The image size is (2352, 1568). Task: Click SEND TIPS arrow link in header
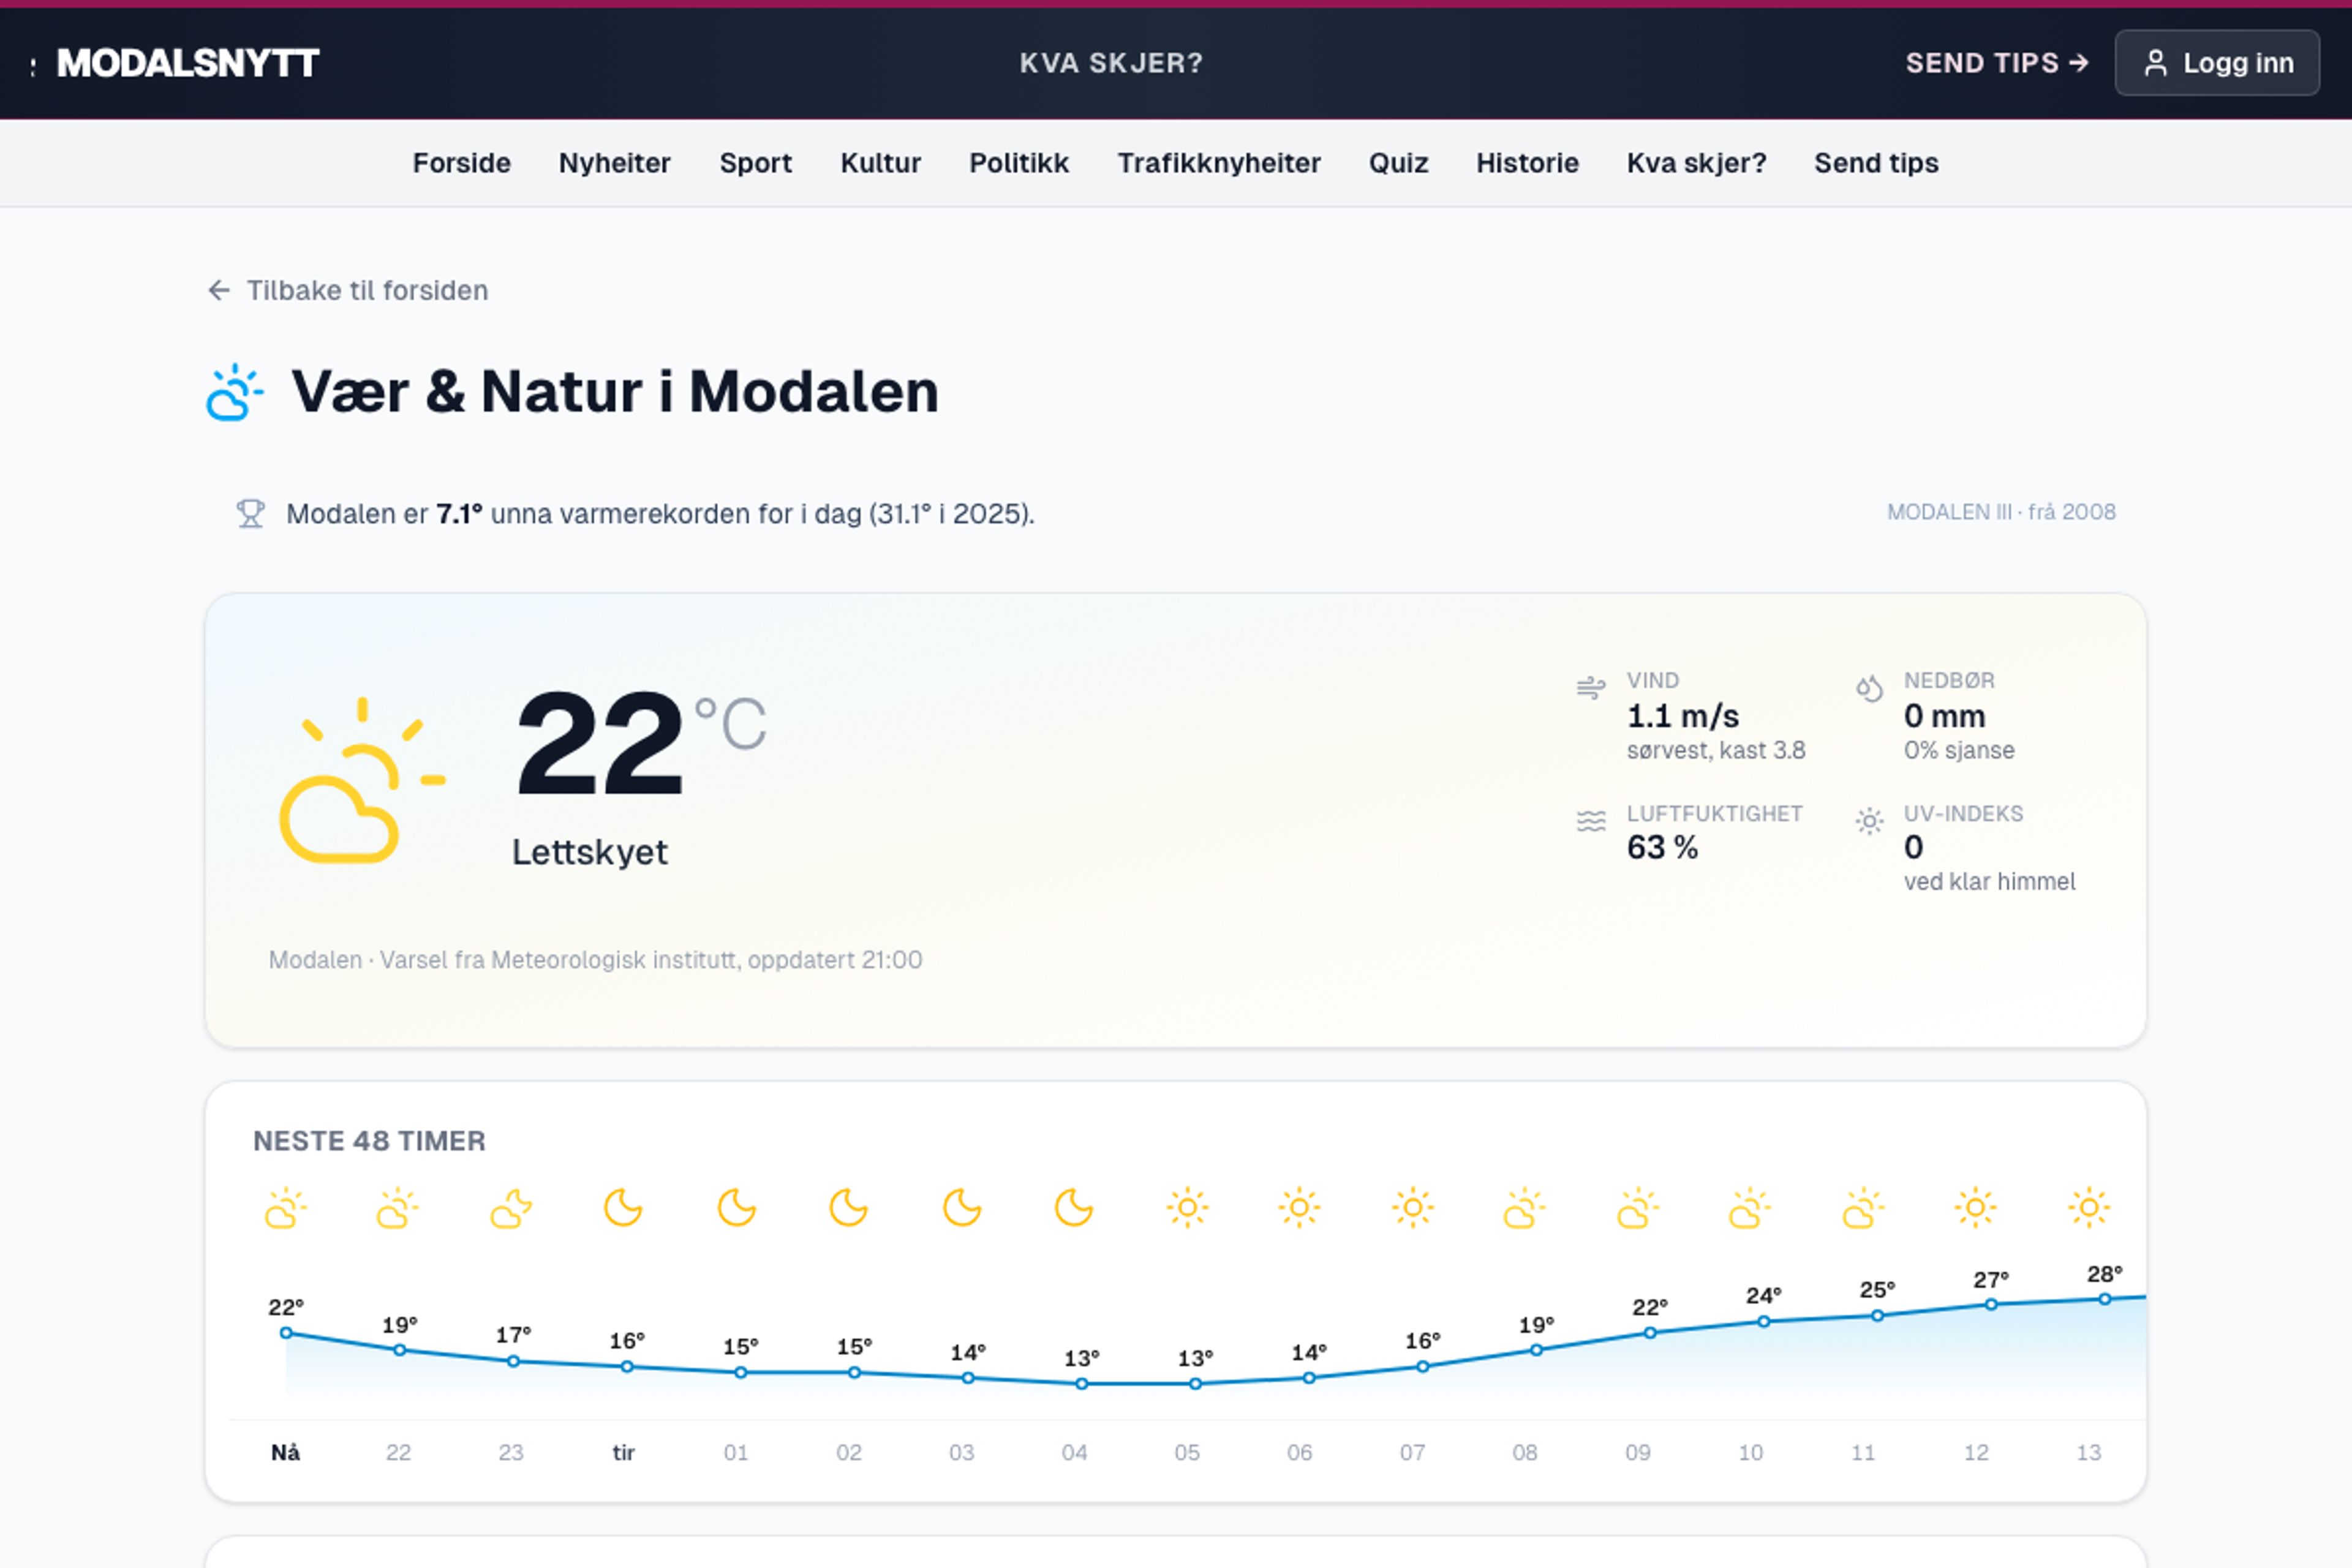coord(1997,63)
